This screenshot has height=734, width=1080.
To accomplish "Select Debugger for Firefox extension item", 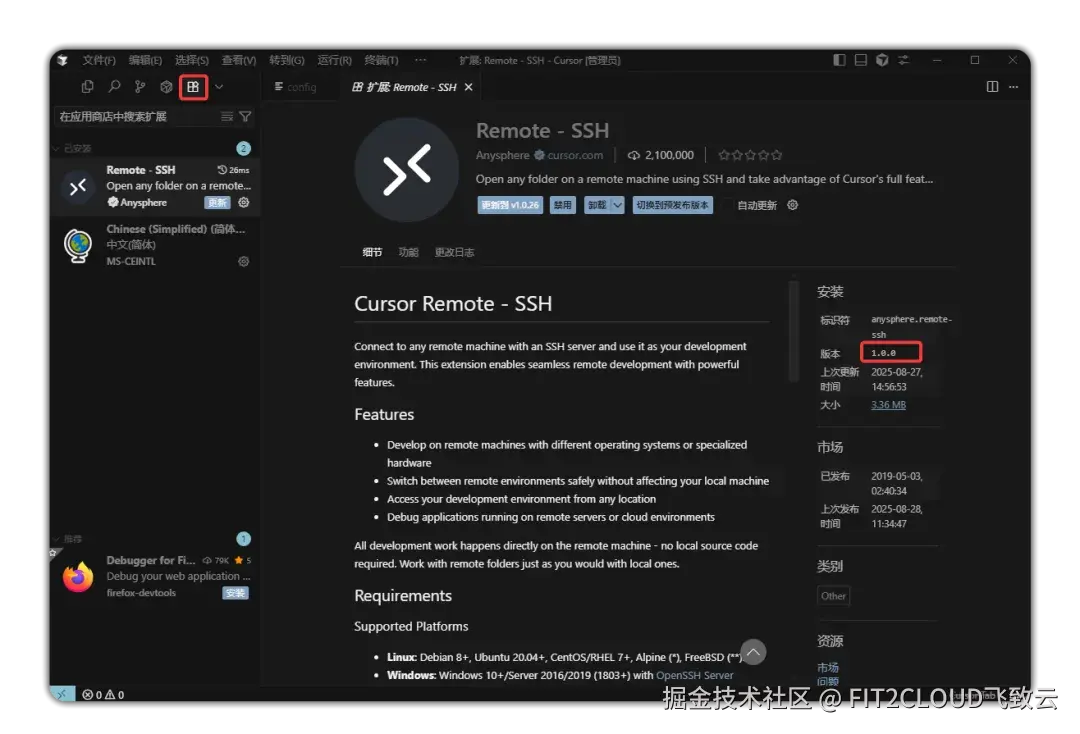I will pos(155,576).
